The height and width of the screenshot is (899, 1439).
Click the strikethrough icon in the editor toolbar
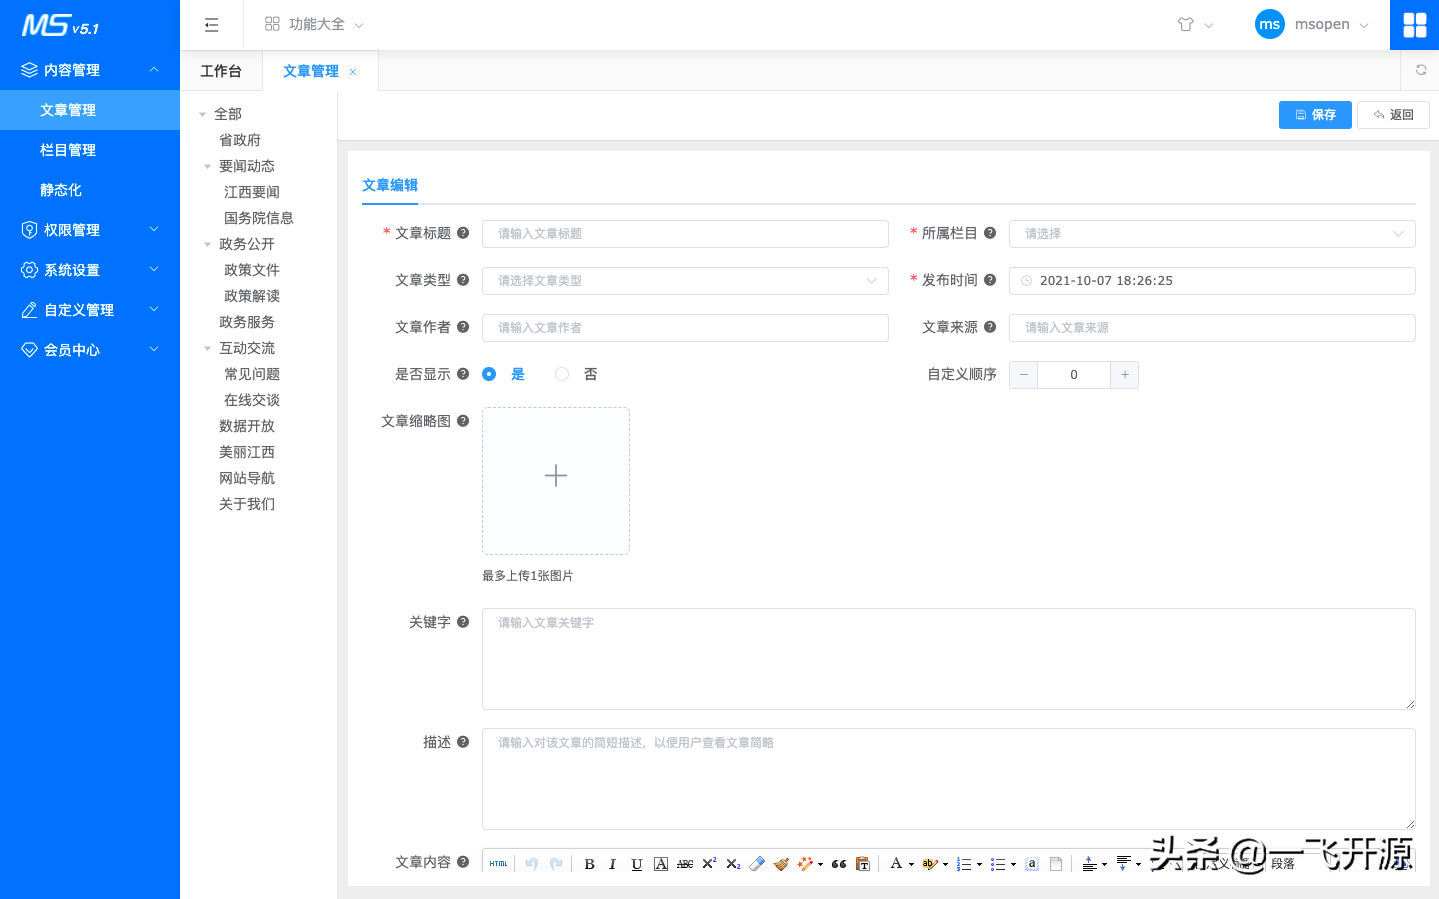tap(684, 863)
